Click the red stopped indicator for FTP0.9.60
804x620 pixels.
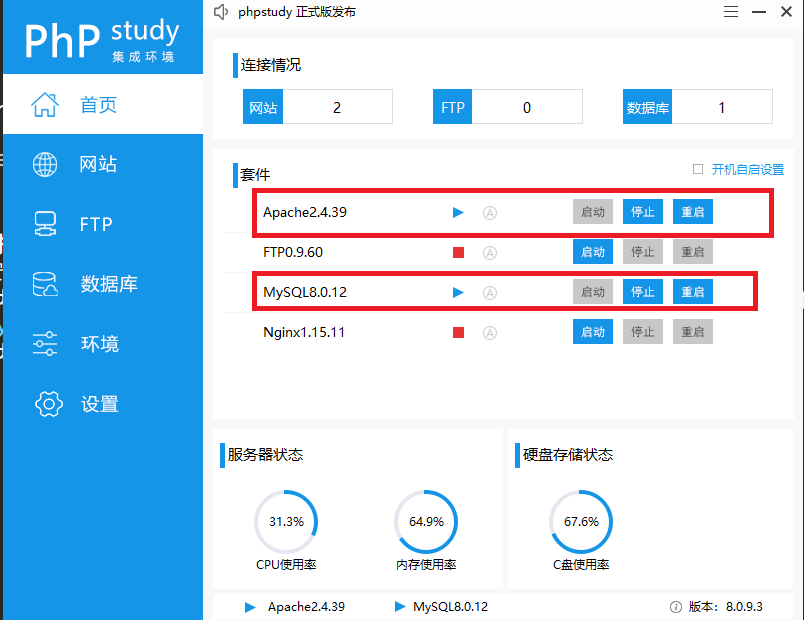pos(458,252)
